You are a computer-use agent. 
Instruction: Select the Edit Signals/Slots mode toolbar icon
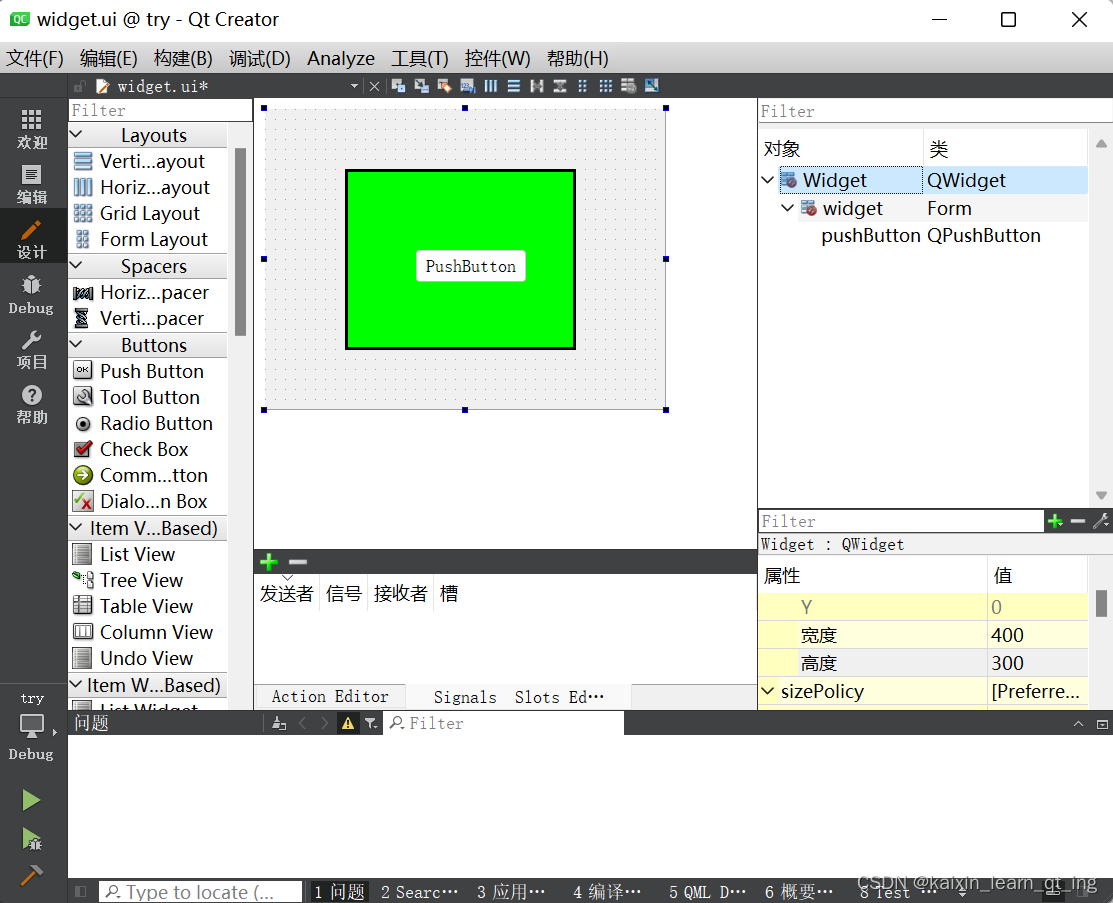coord(420,86)
